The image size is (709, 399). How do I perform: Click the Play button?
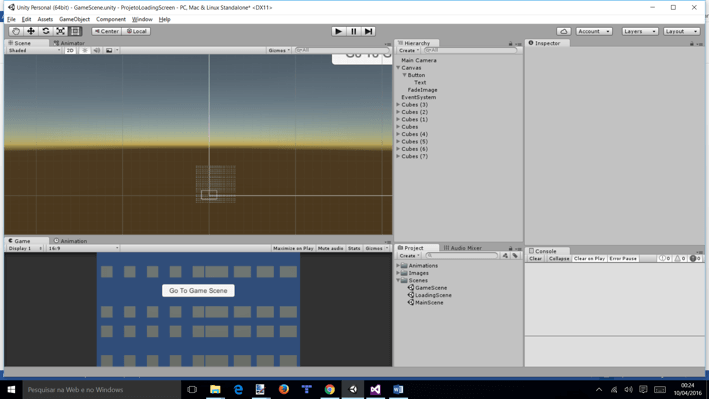click(338, 31)
